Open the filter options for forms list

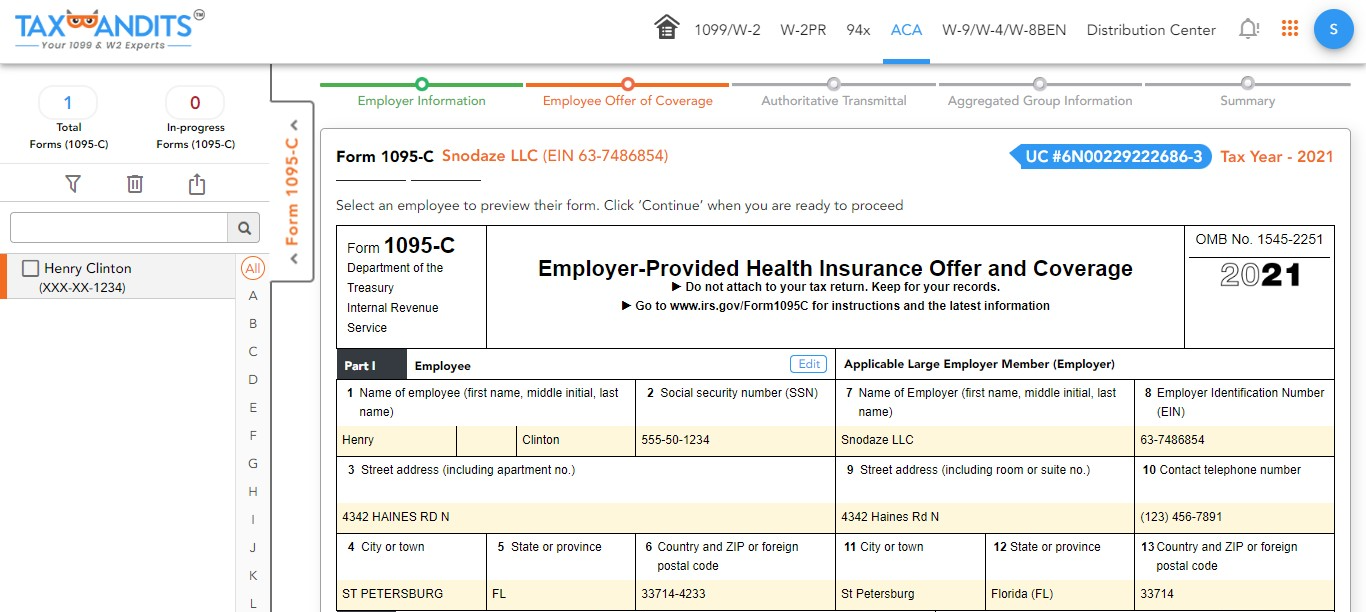click(73, 183)
